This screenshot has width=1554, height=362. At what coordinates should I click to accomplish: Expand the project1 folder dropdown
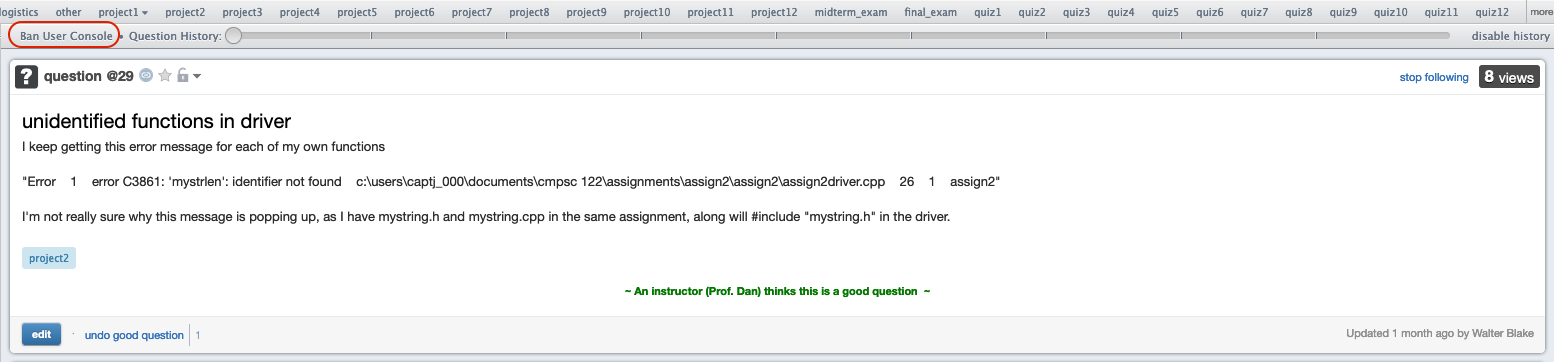click(x=123, y=12)
